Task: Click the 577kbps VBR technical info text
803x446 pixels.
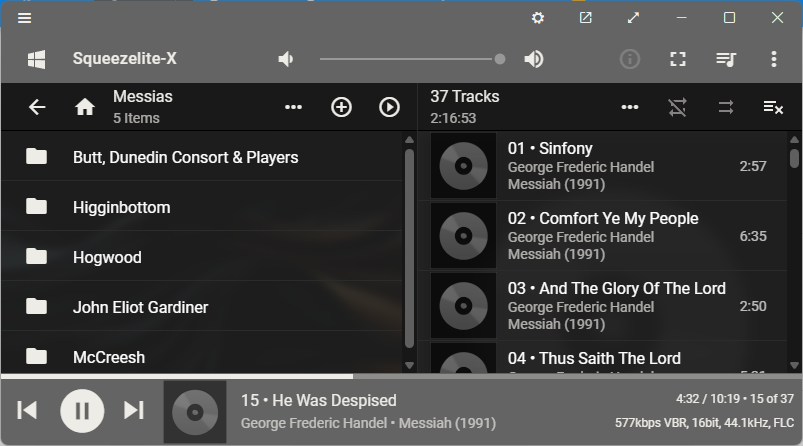Action: [x=704, y=423]
